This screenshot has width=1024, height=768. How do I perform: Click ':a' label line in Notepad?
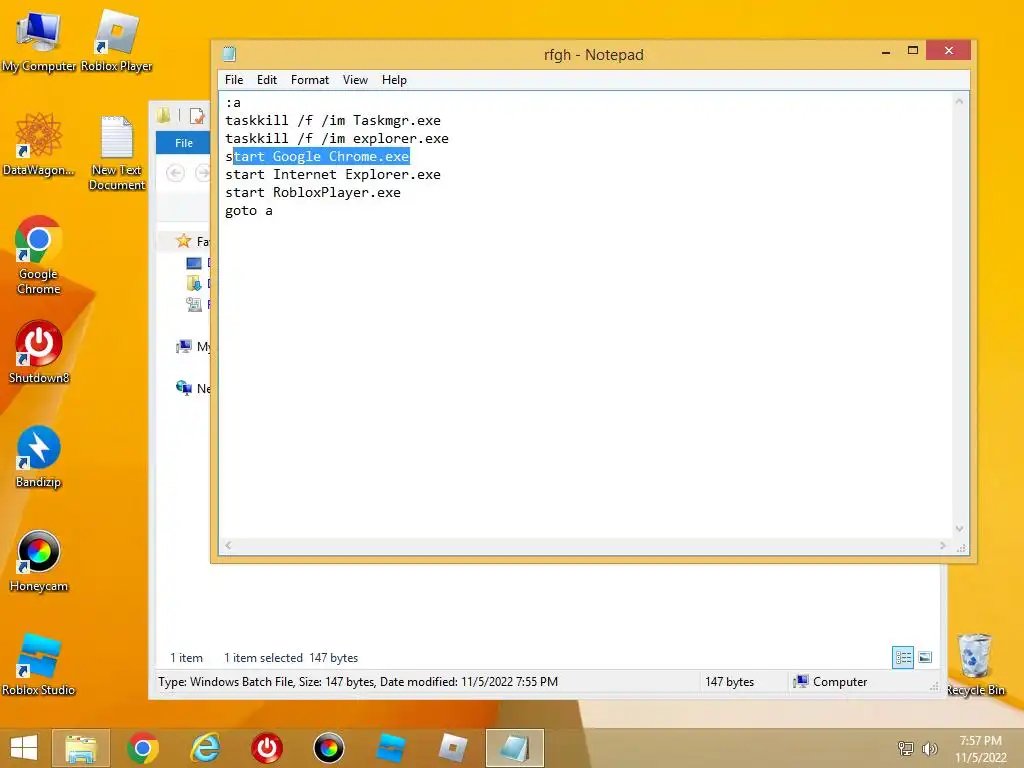(233, 103)
